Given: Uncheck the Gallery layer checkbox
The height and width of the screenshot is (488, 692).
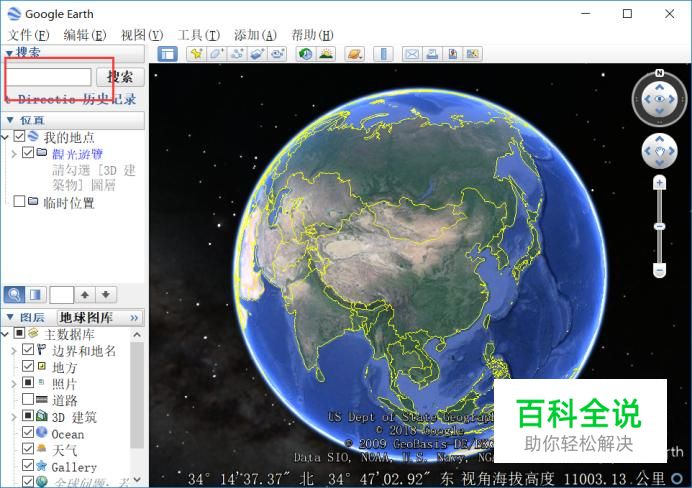Looking at the screenshot, I should (28, 465).
